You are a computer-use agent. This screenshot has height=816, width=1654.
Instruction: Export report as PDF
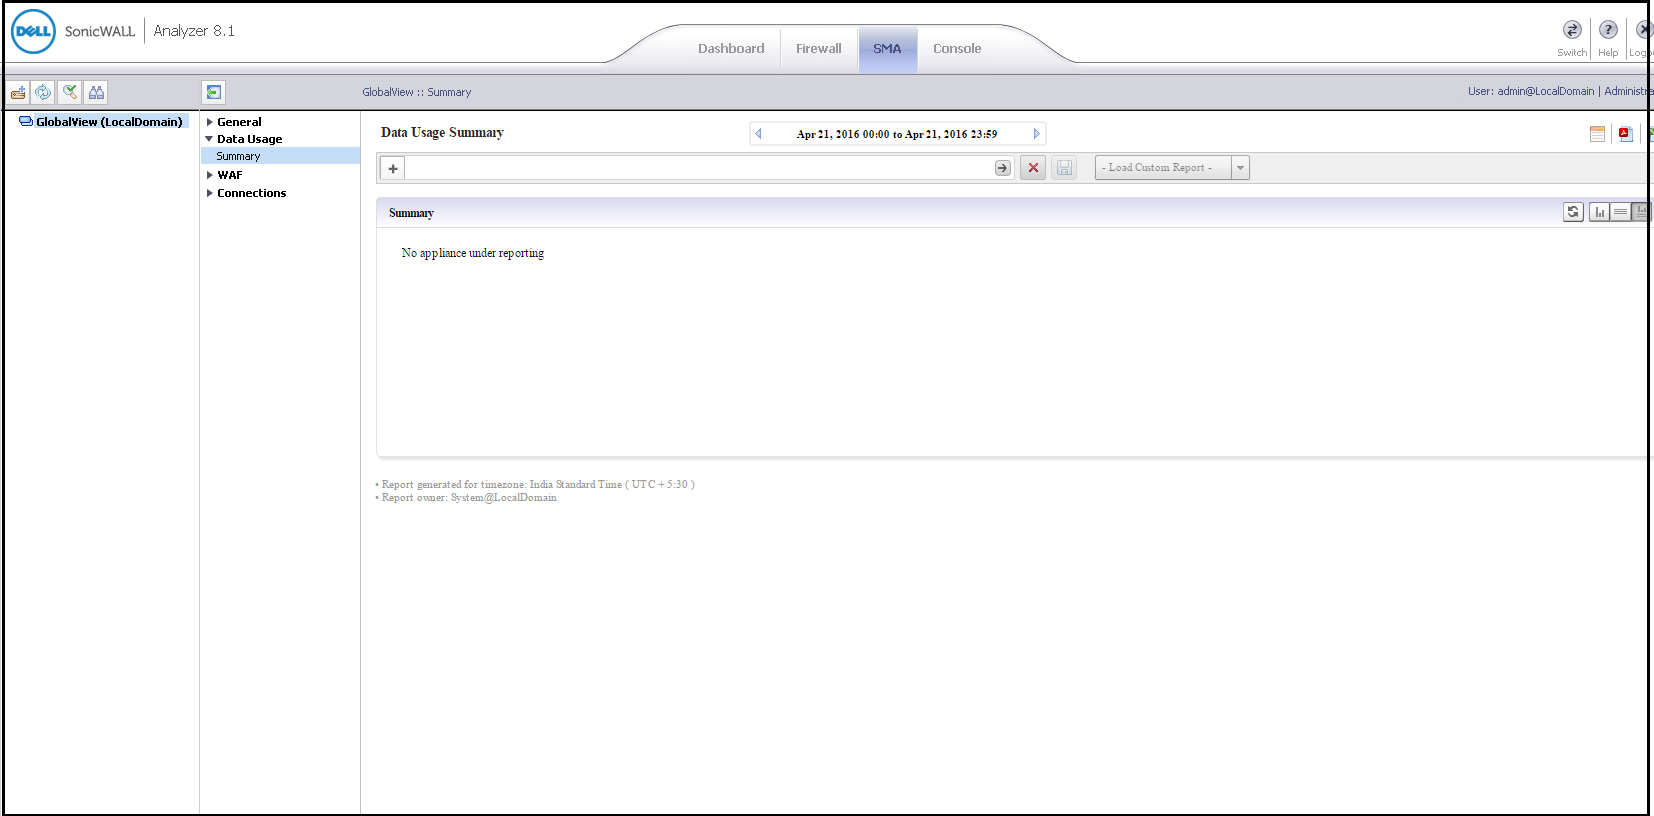pos(1625,134)
